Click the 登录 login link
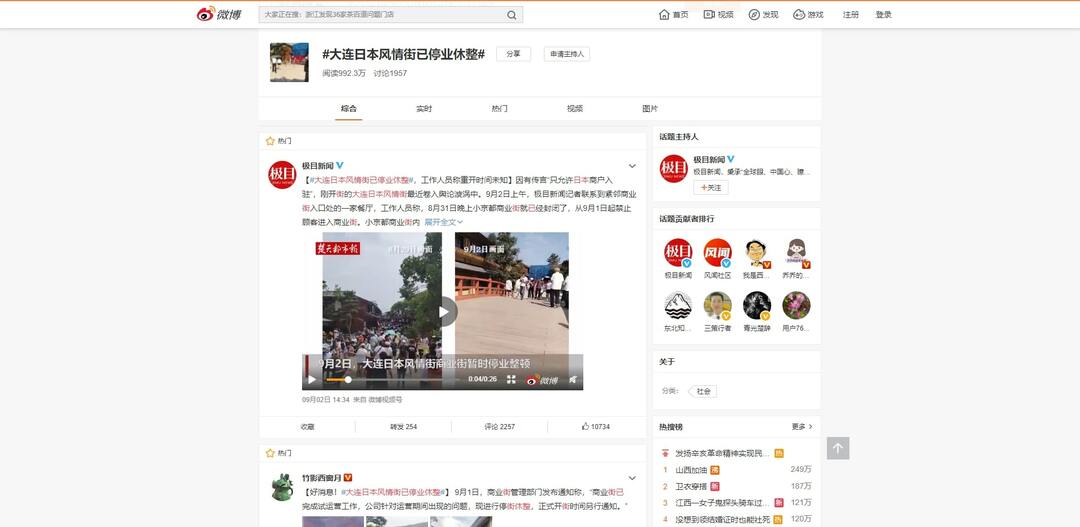Screen dimensions: 1080x527 point(884,14)
